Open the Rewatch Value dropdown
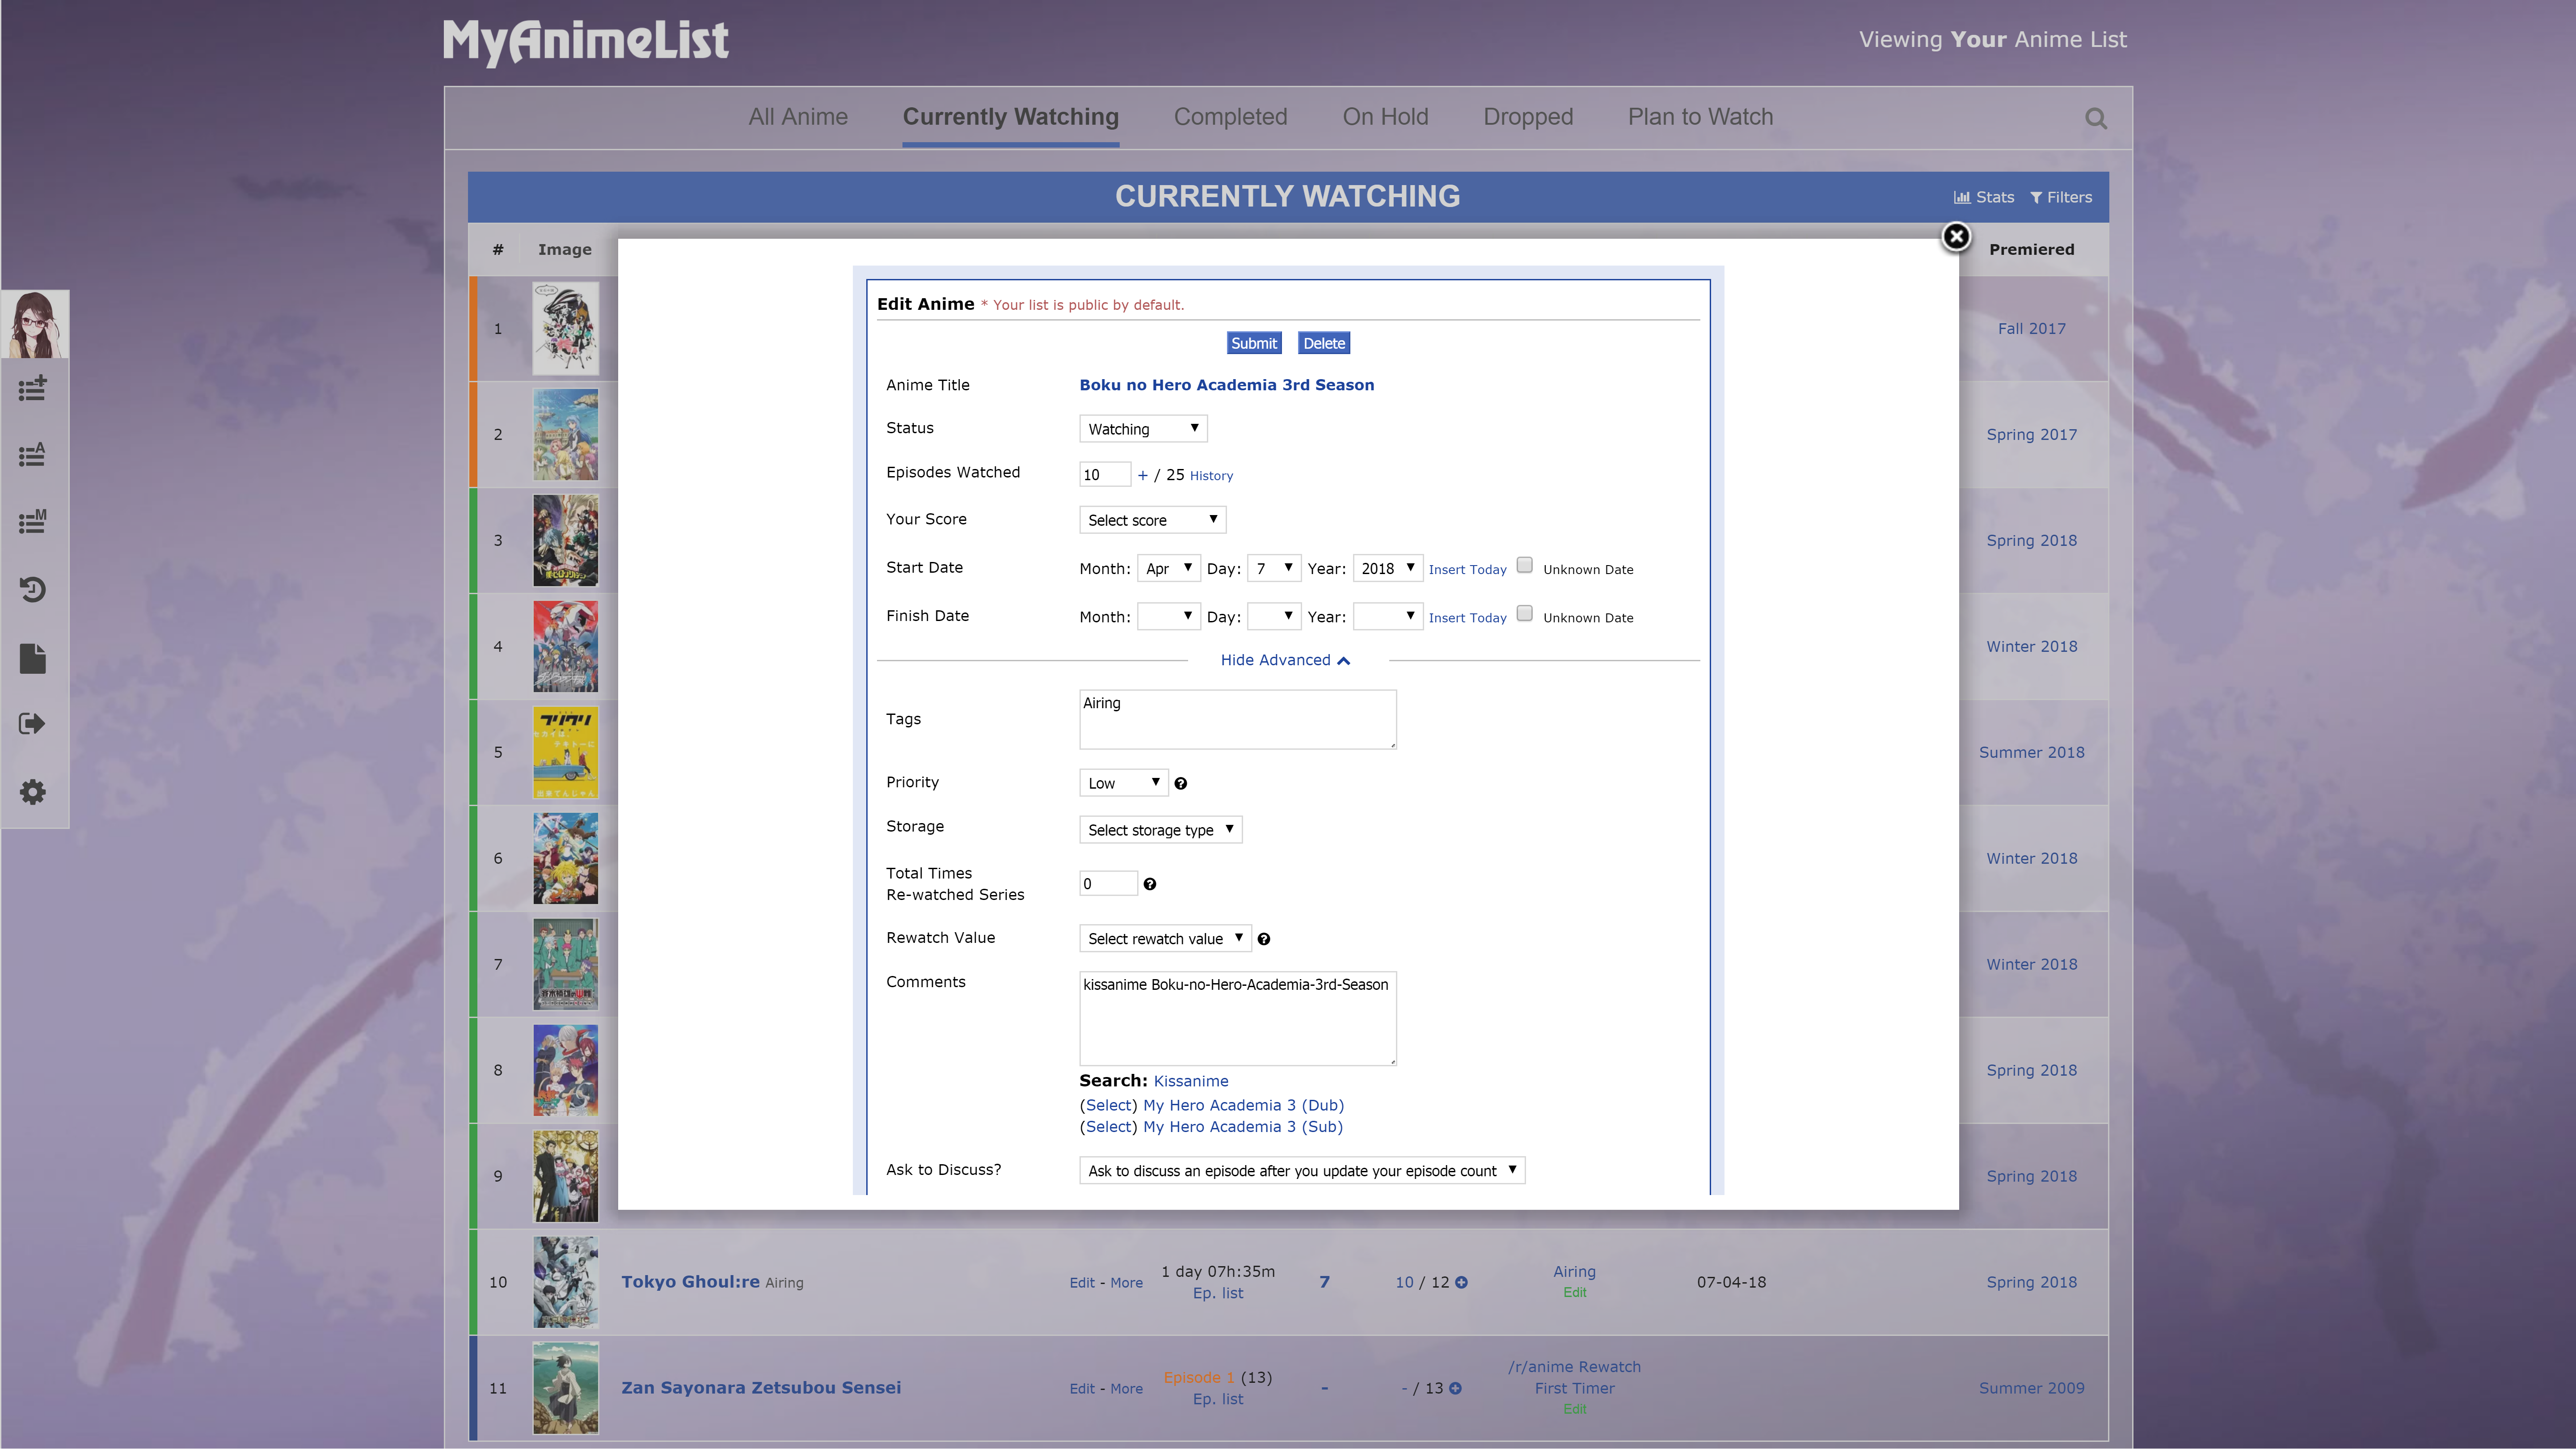Screen dimensions: 2576x1449 (1165, 939)
